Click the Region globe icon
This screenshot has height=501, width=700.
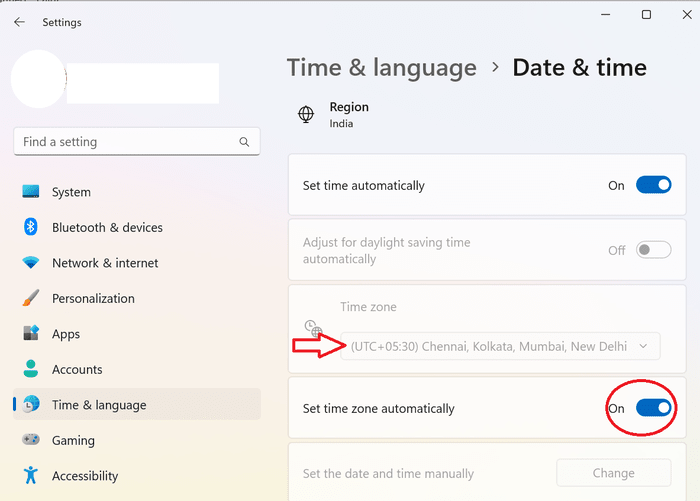[x=306, y=114]
